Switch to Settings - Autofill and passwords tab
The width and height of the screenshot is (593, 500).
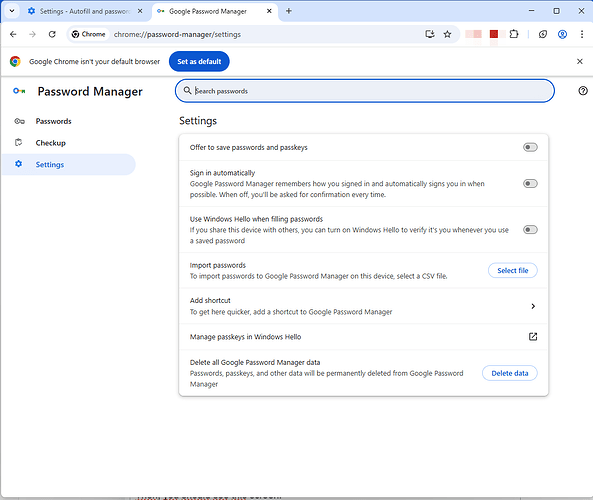pos(85,11)
